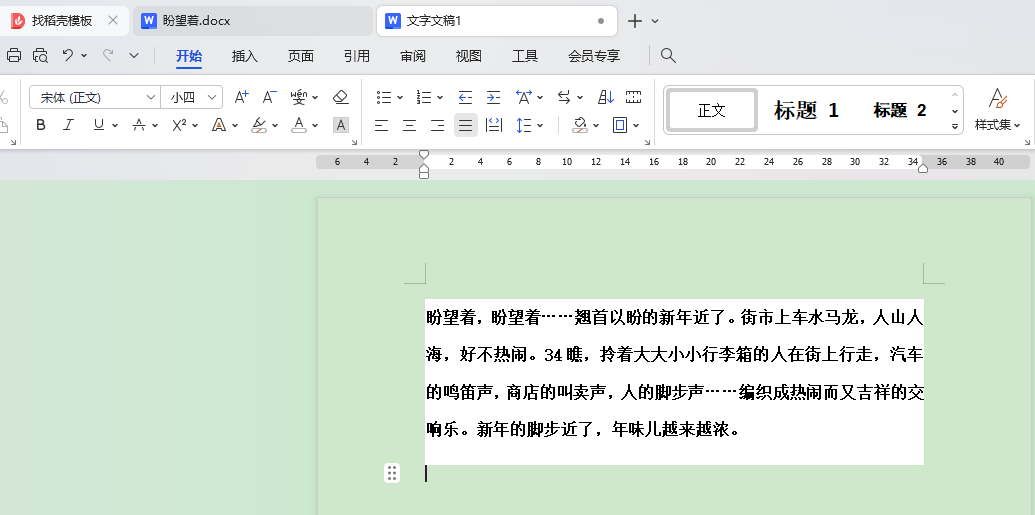Viewport: 1035px width, 515px height.
Task: Open undo history dropdown arrow
Action: (84, 56)
